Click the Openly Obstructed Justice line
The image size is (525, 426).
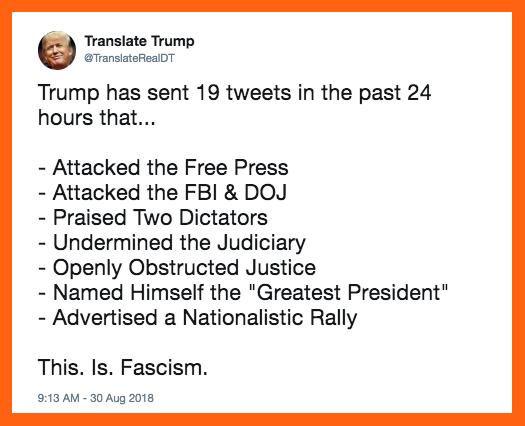tap(177, 268)
